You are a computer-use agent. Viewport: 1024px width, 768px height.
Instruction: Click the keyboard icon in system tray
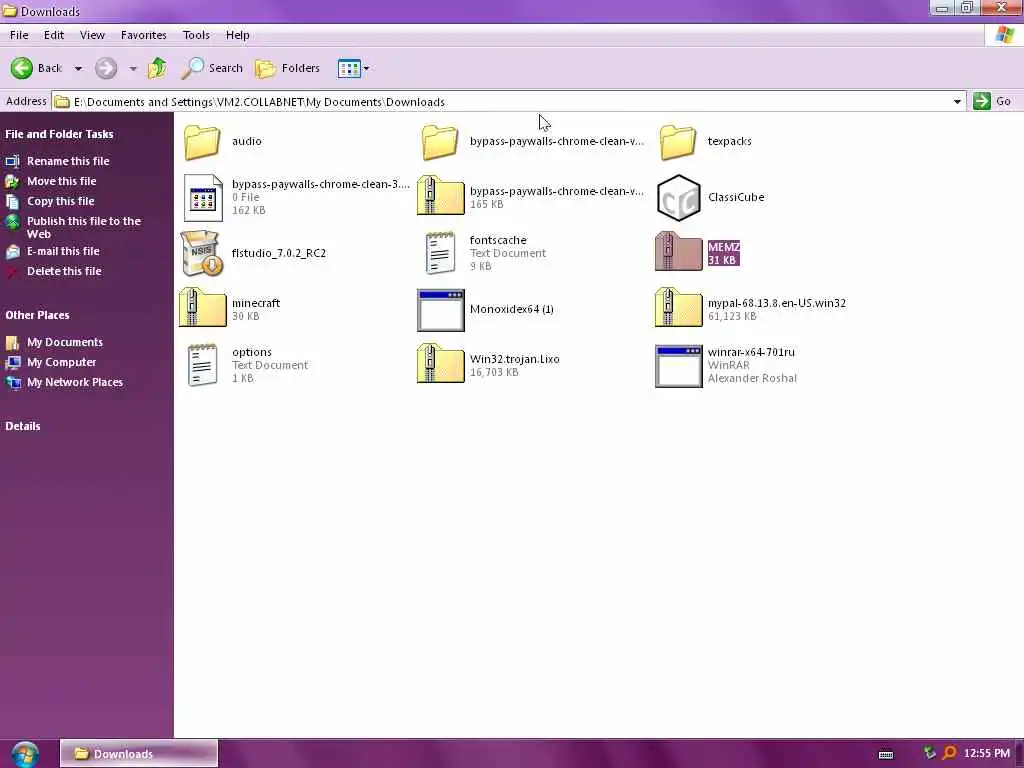pos(886,754)
